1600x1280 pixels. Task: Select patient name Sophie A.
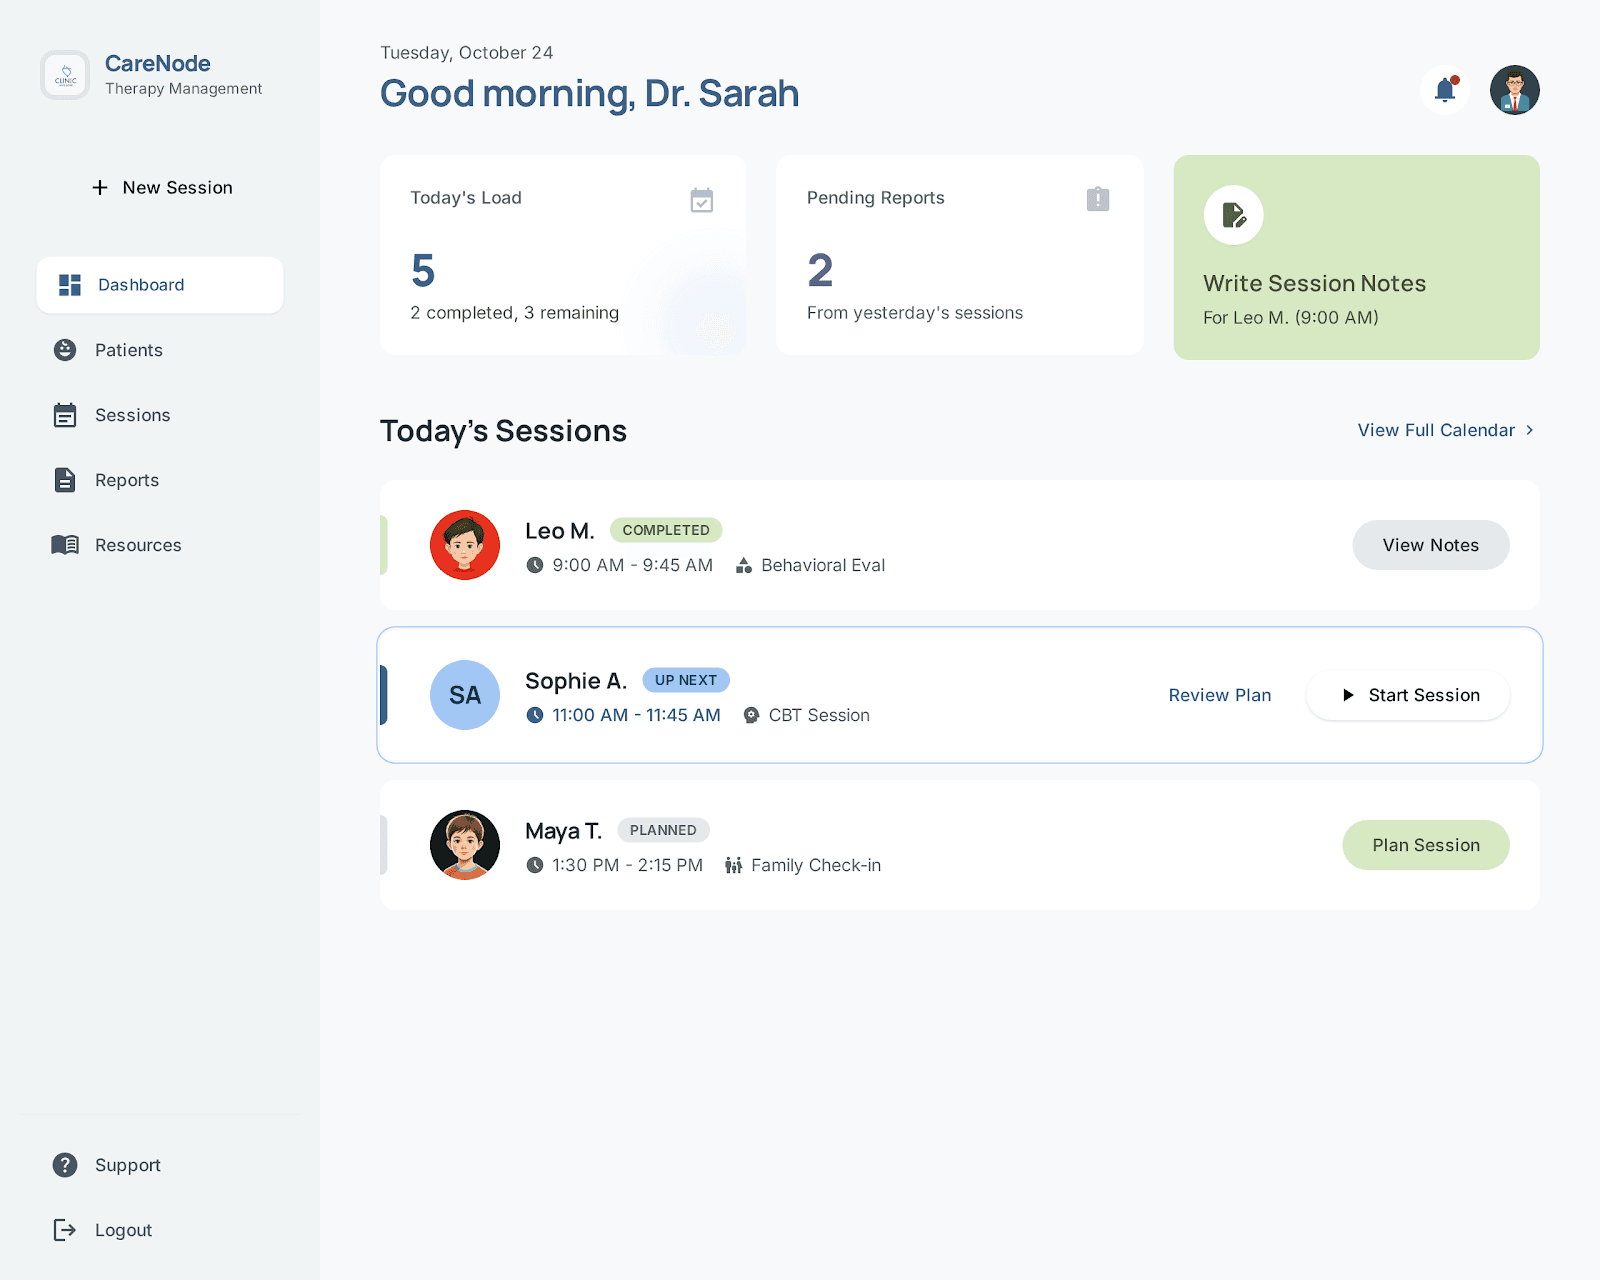576,681
